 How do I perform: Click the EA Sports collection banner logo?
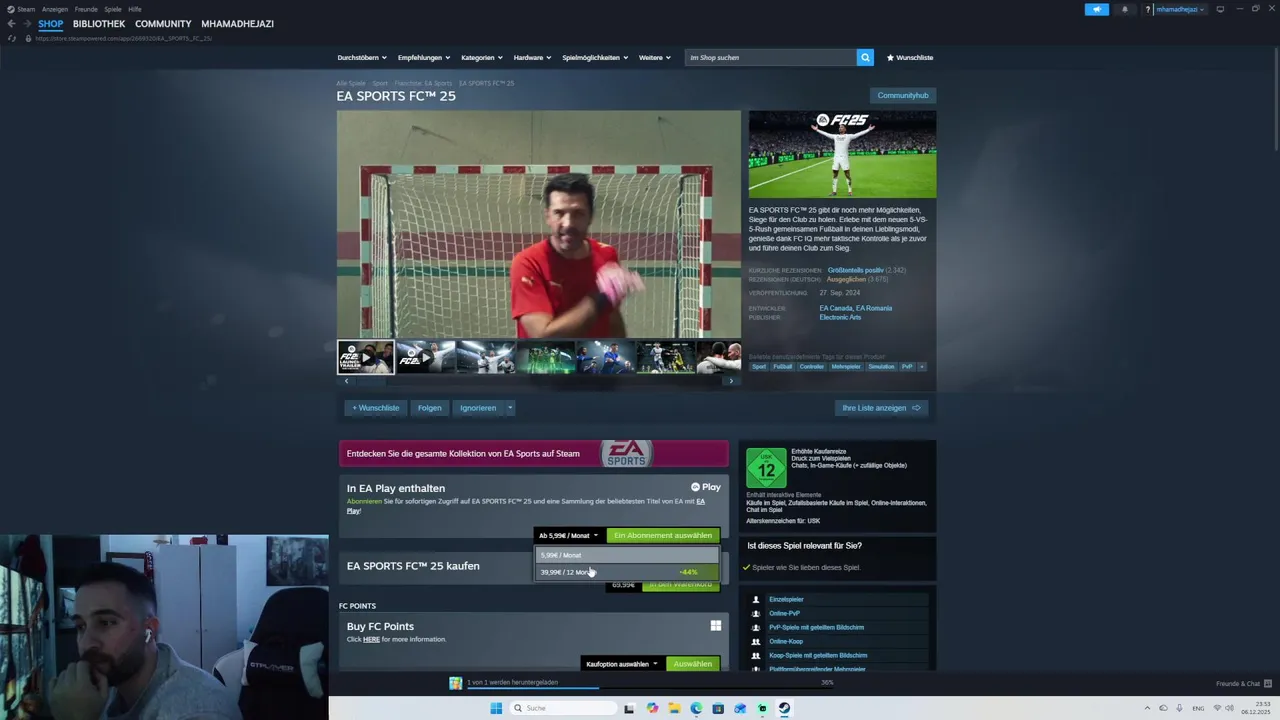coord(626,453)
